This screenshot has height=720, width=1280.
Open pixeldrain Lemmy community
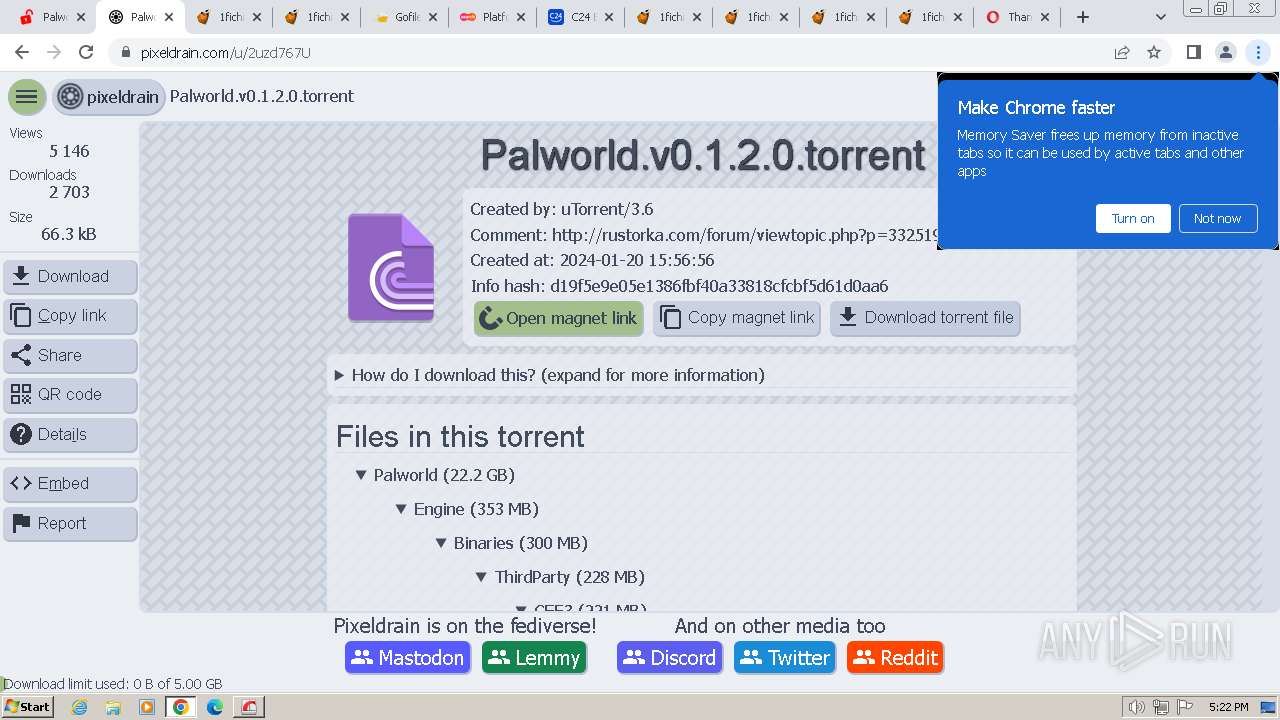coord(534,658)
